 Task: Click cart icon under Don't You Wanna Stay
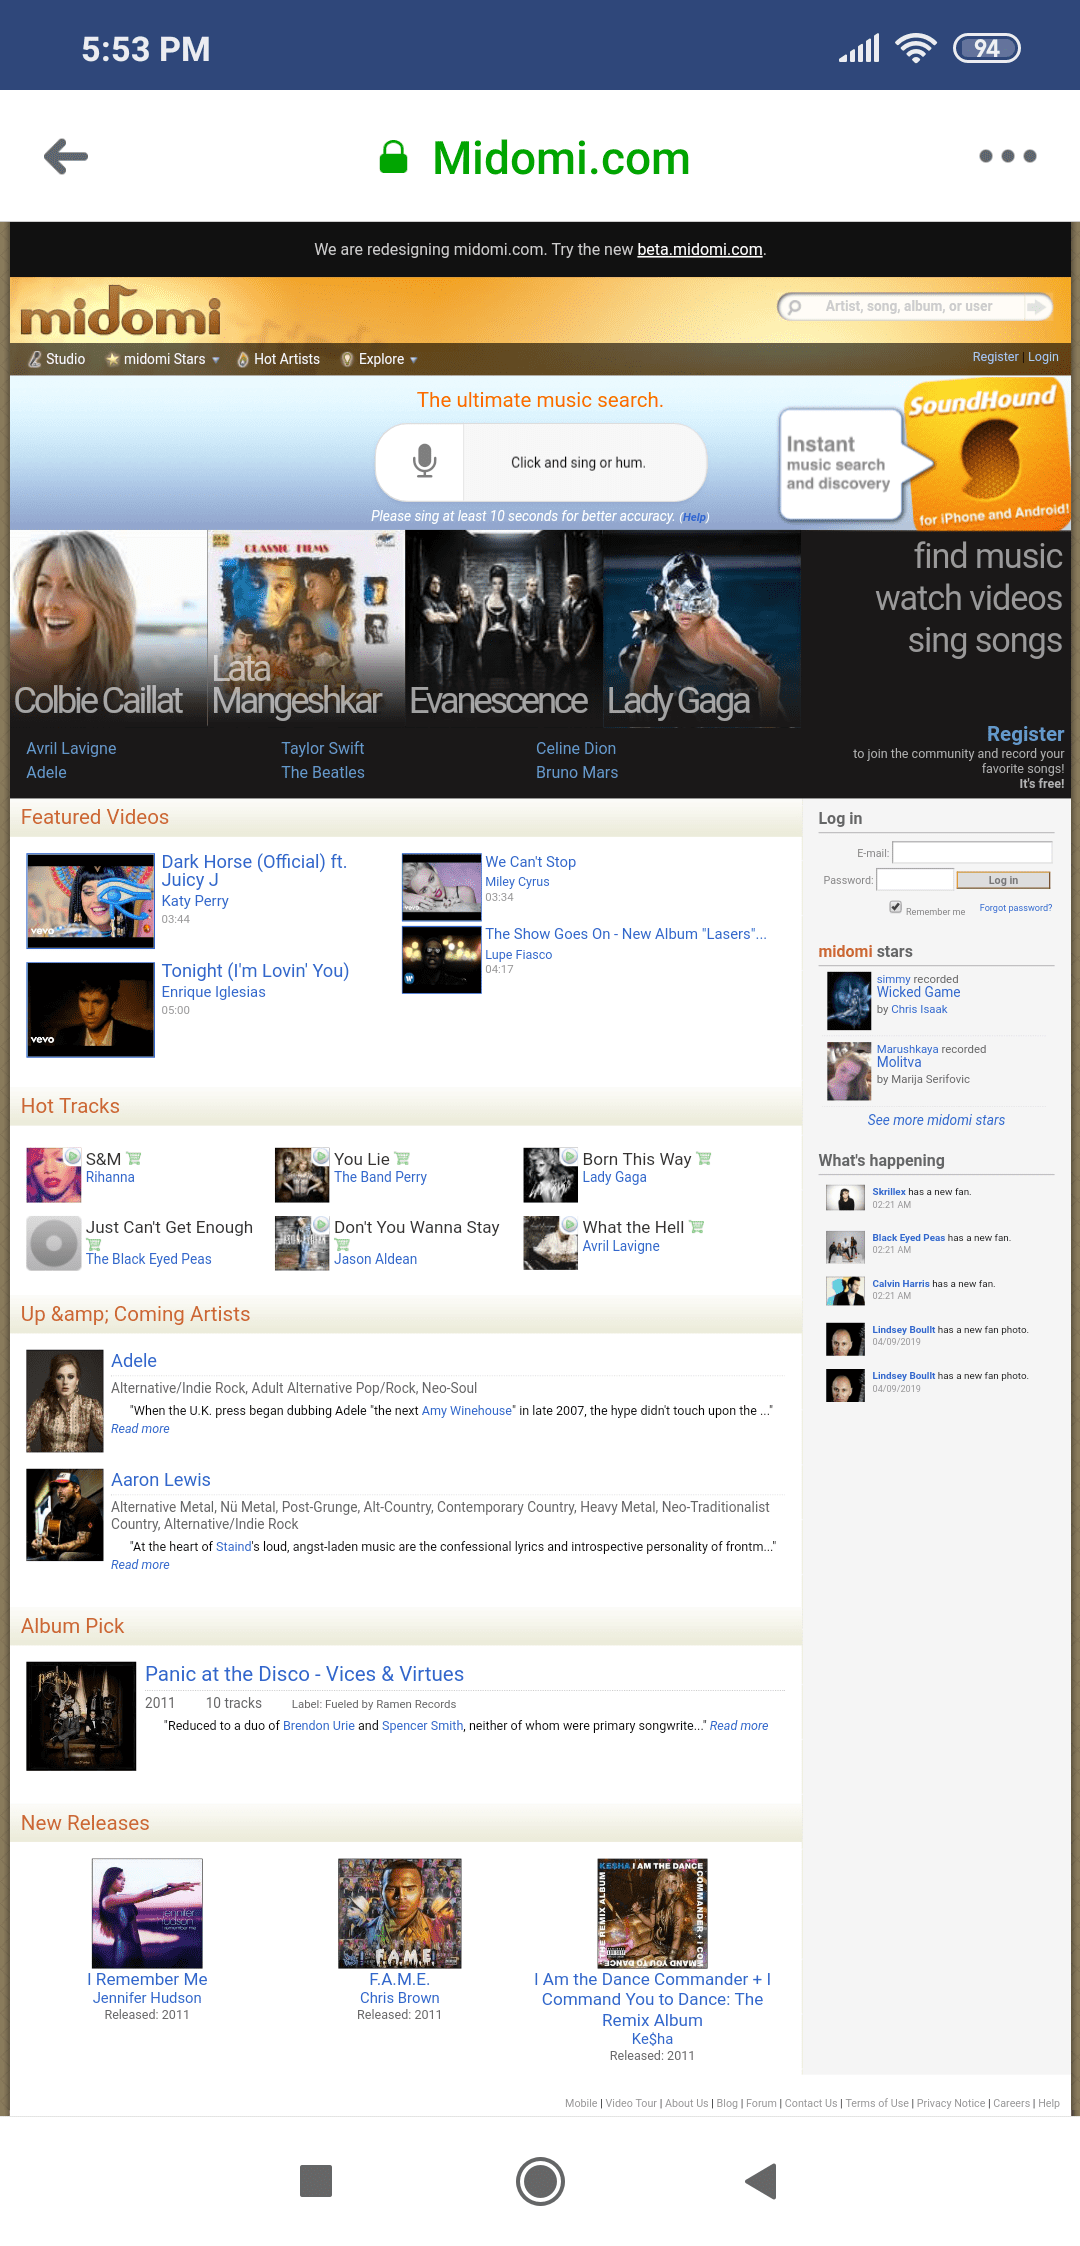click(x=342, y=1244)
